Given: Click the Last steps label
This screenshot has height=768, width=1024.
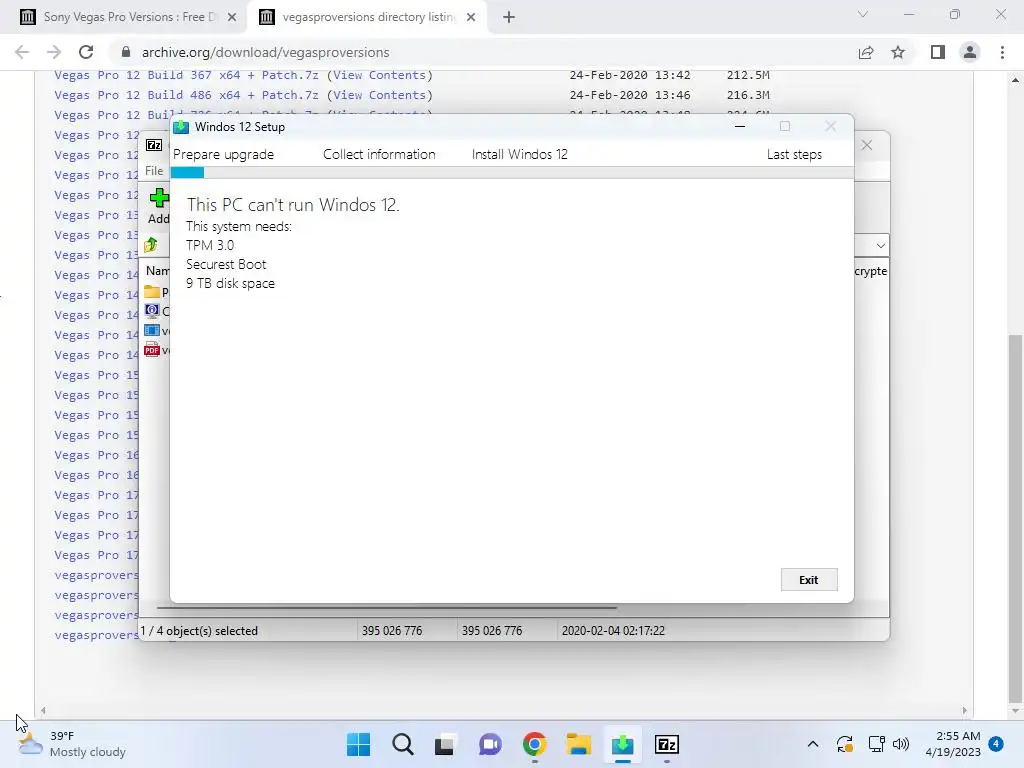Looking at the screenshot, I should tap(794, 155).
